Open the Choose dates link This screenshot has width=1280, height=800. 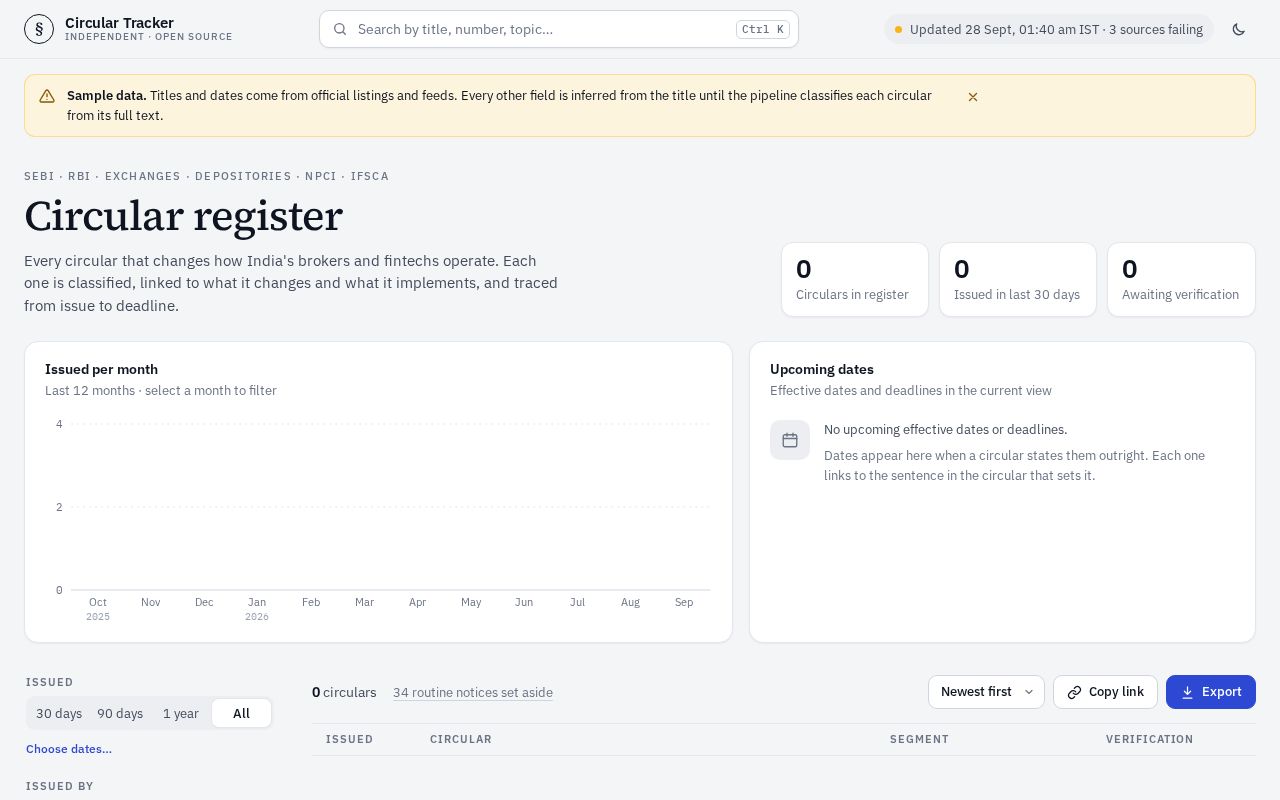69,749
